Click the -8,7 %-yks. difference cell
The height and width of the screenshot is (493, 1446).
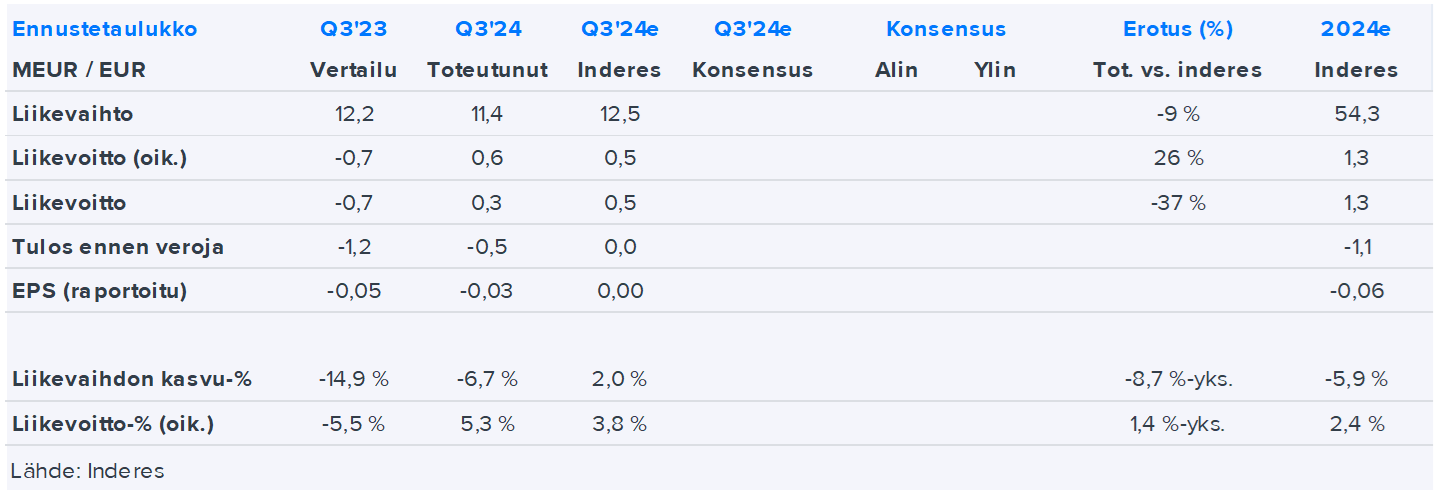[1177, 379]
